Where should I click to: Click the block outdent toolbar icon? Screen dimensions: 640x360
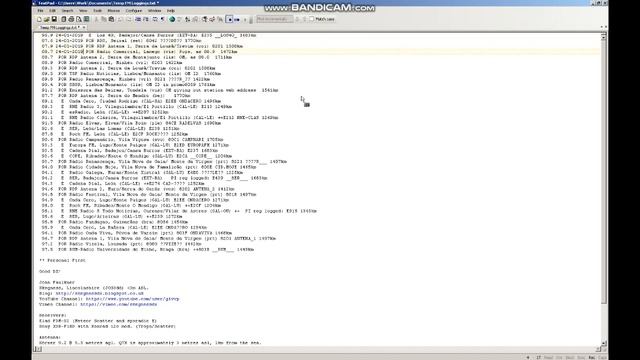click(138, 19)
